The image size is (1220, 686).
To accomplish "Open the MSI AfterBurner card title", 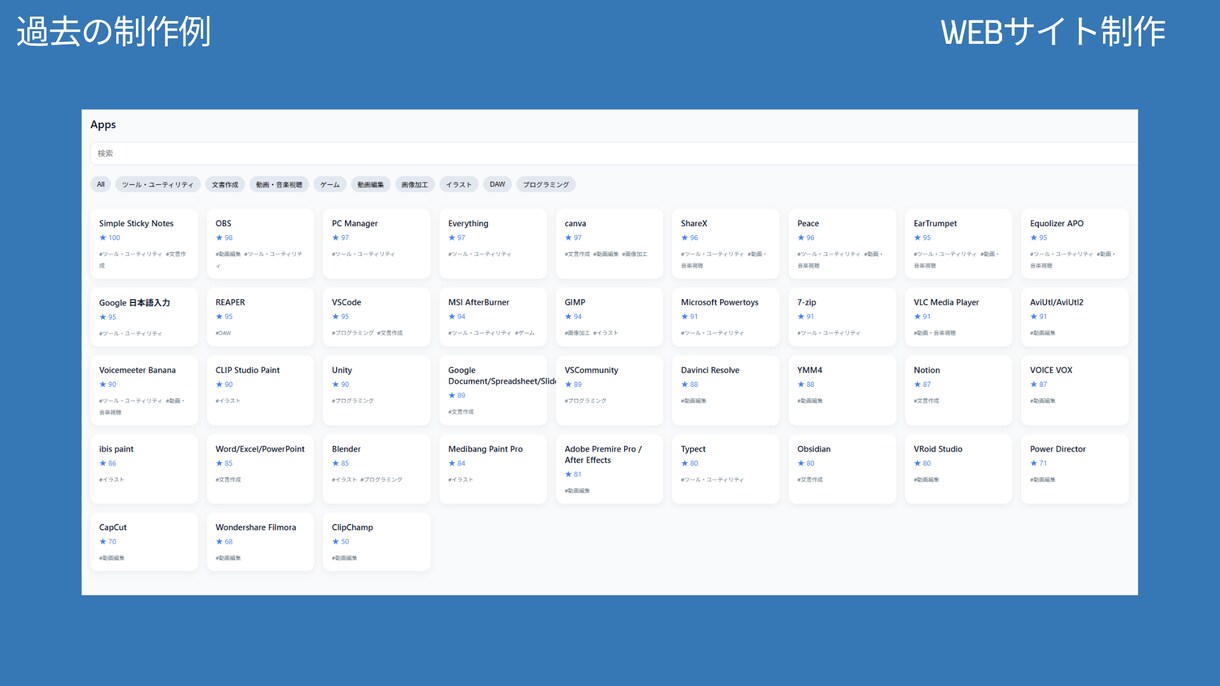I will 479,303.
